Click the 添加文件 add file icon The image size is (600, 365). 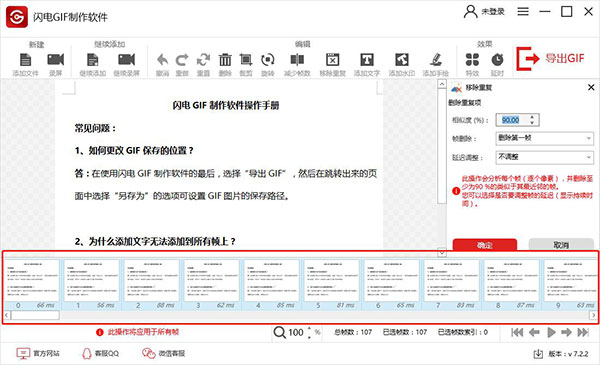coord(25,60)
